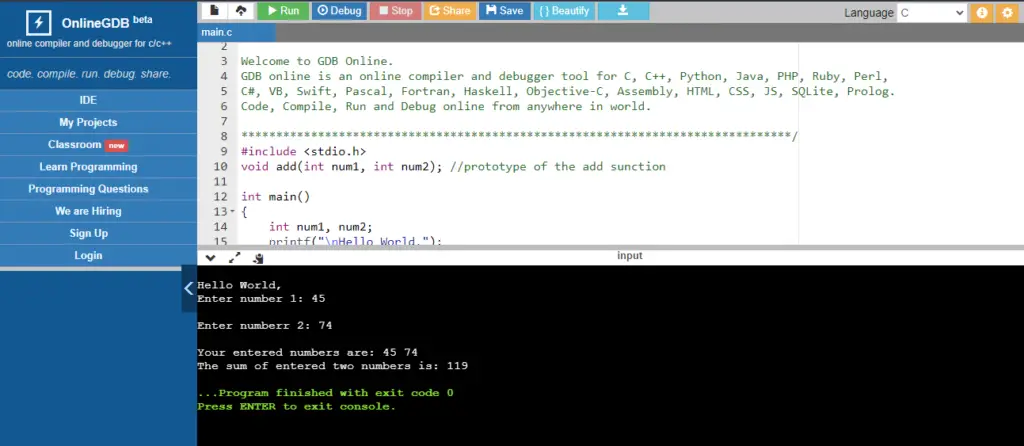The width and height of the screenshot is (1024, 446).
Task: Open Learn Programming in the sidebar
Action: click(x=88, y=167)
